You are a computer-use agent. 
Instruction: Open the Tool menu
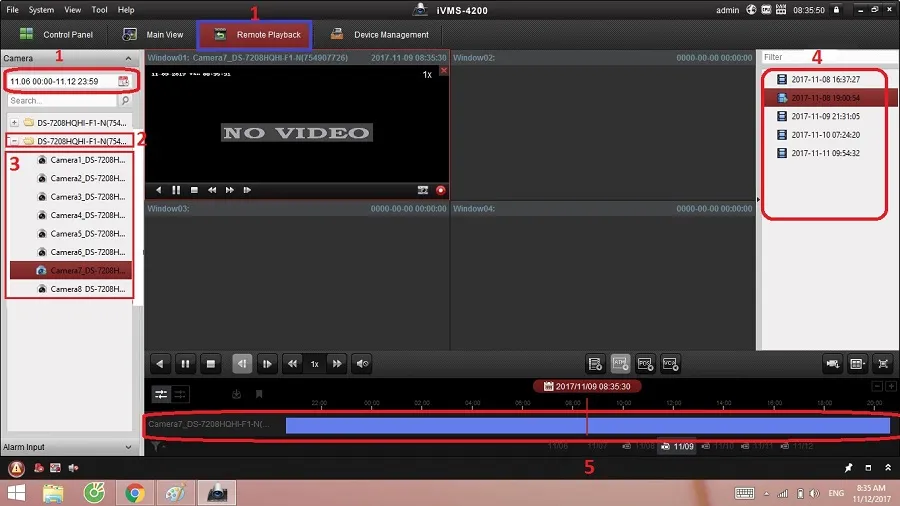[99, 10]
